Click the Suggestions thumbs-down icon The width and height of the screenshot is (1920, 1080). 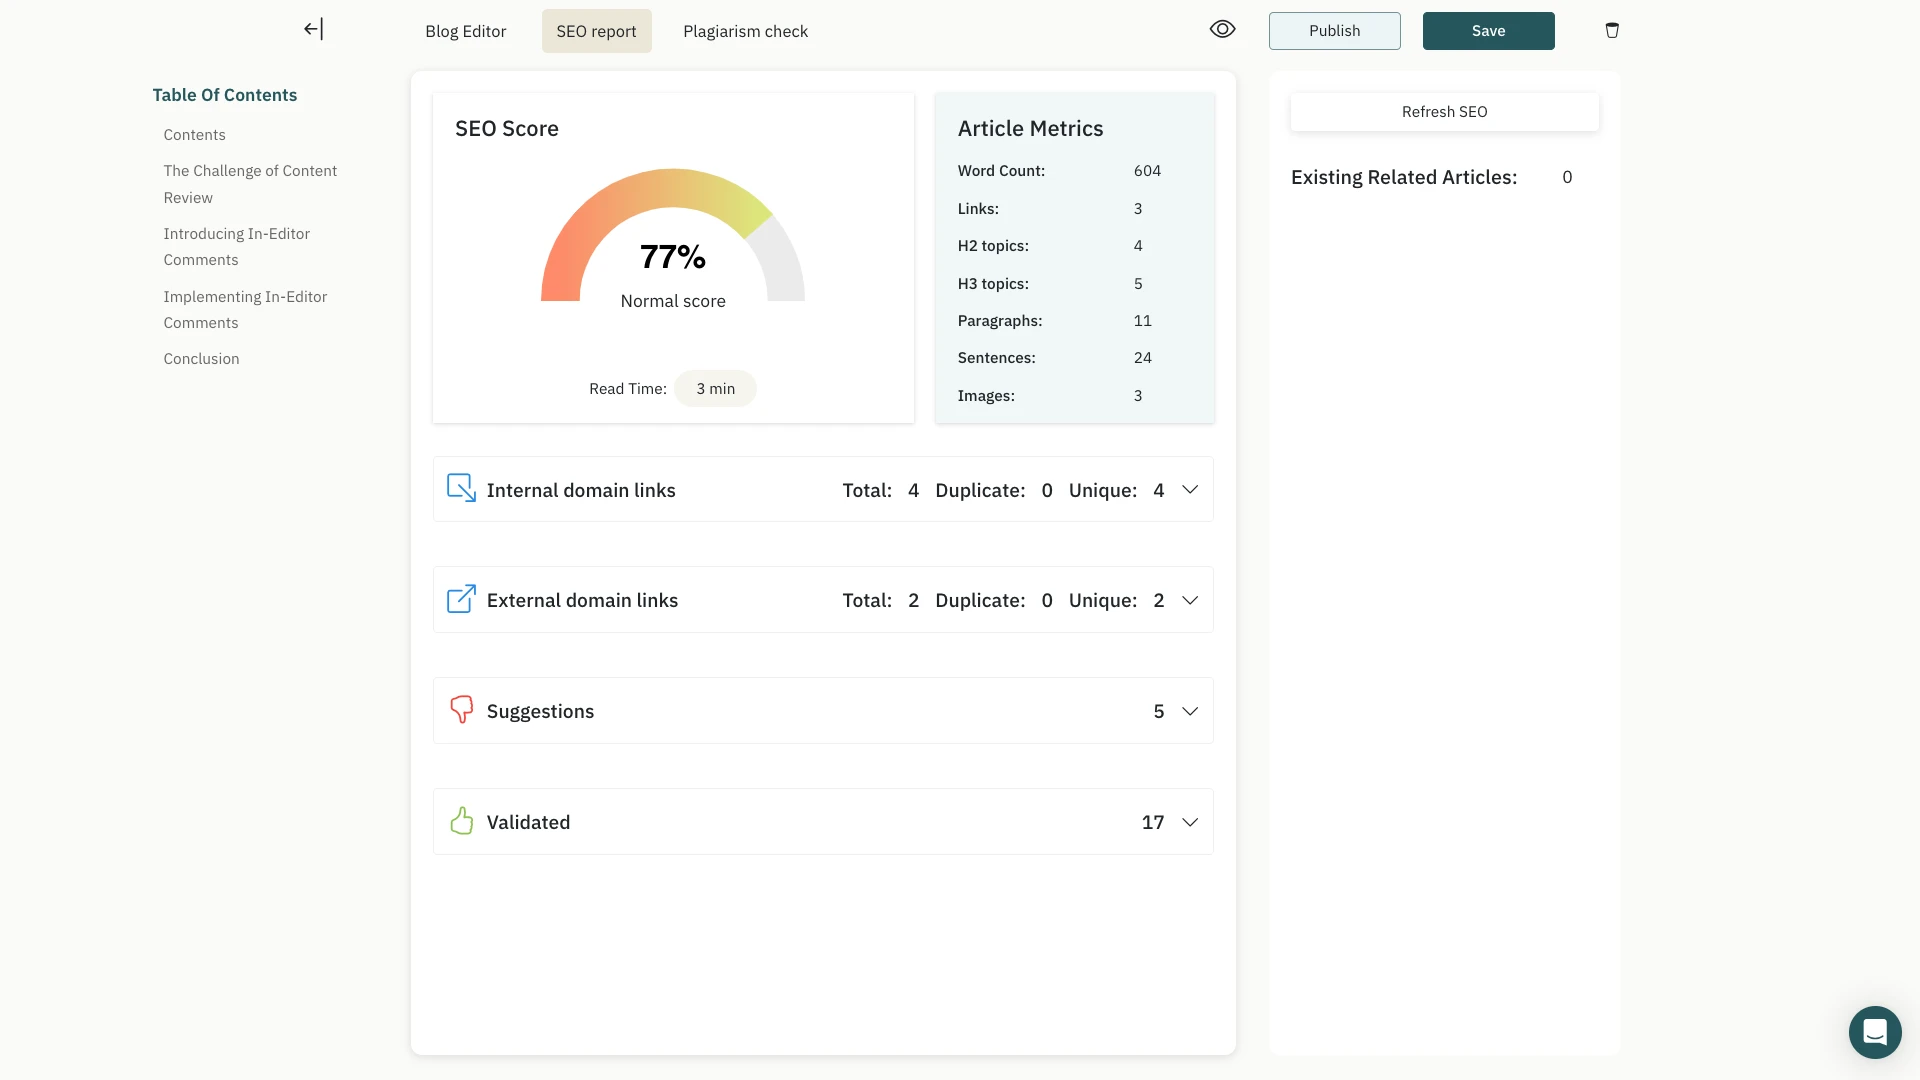coord(461,709)
